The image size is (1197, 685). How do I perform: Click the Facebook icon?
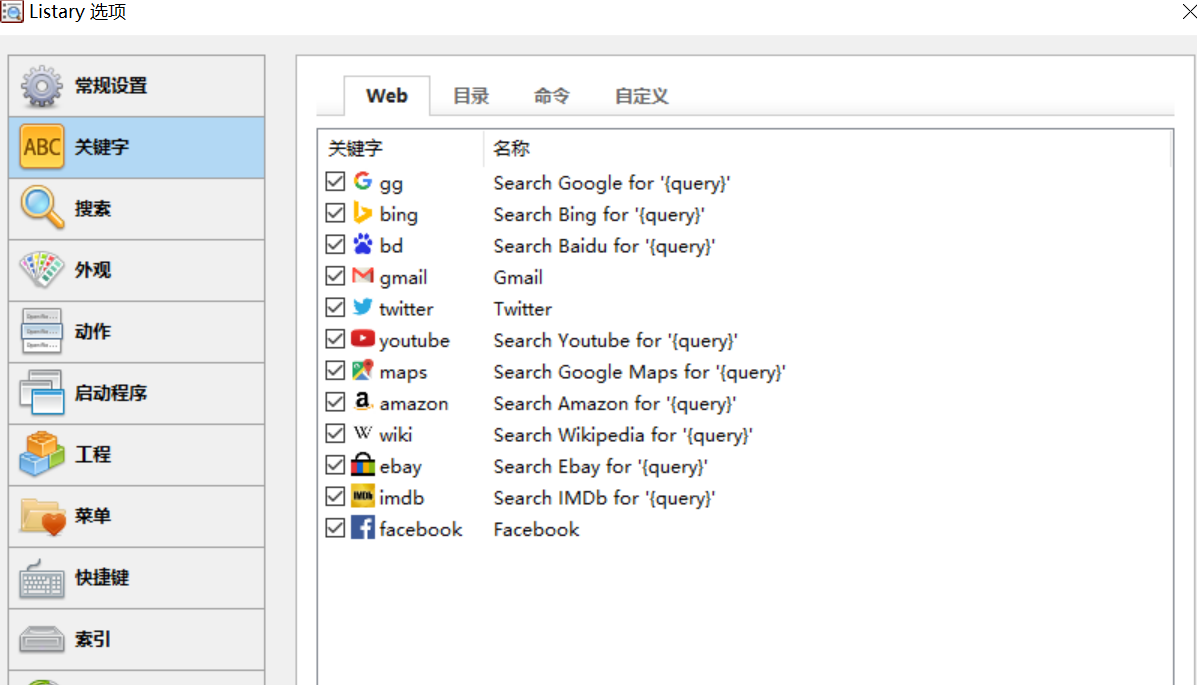pos(363,528)
